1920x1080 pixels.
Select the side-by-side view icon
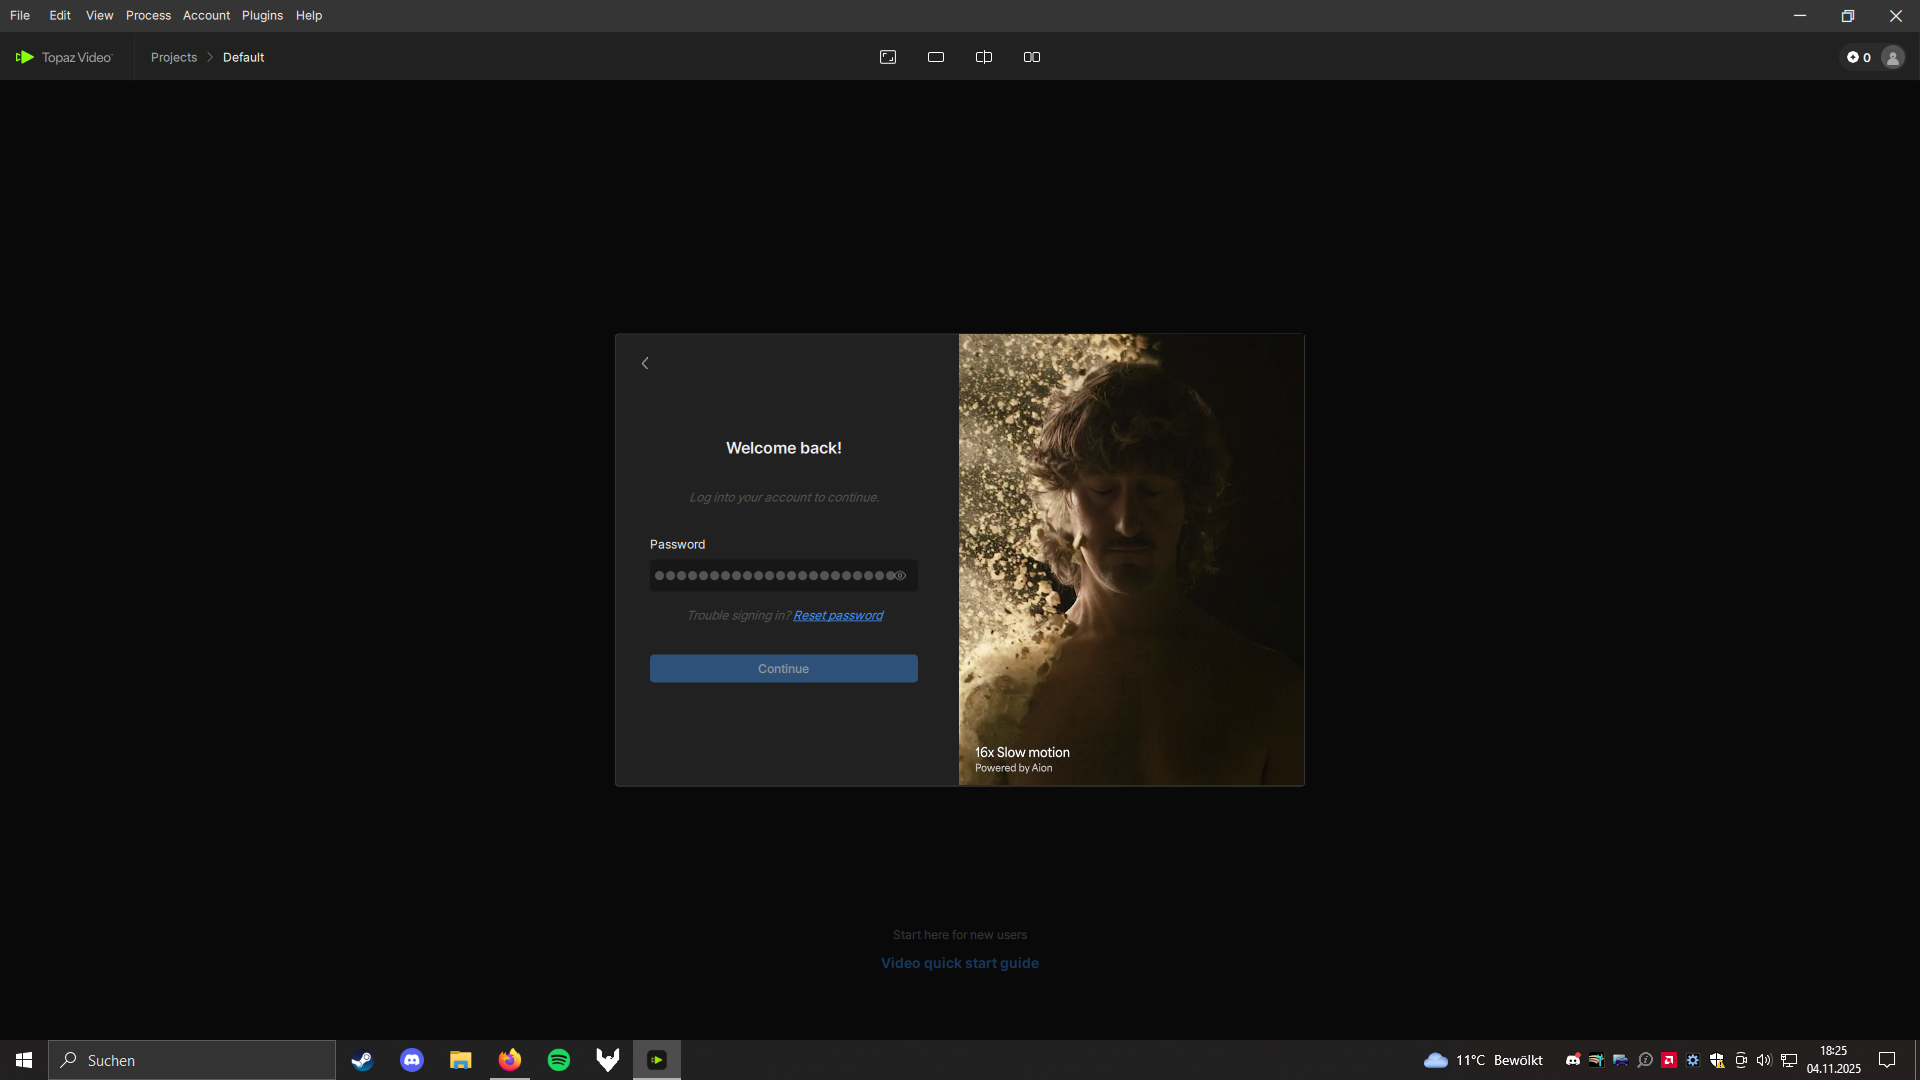[x=1032, y=57]
